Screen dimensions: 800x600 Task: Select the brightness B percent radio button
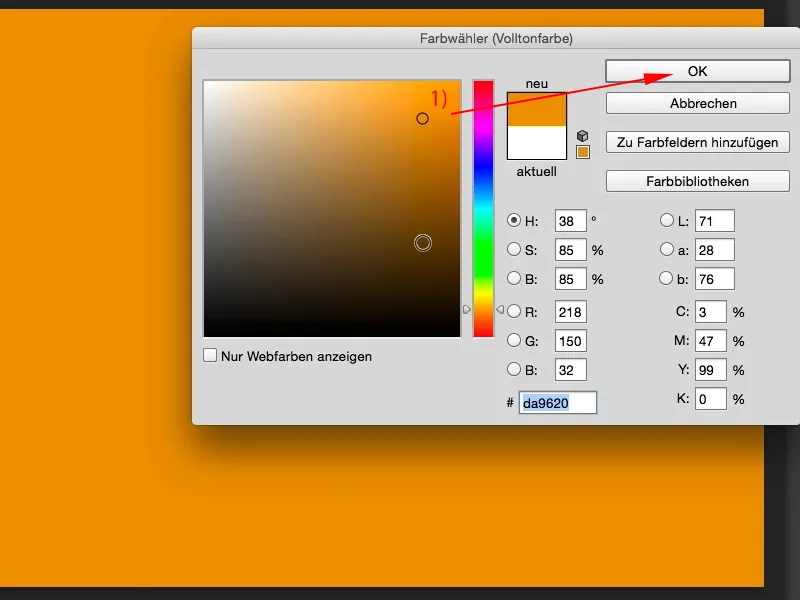[x=514, y=279]
